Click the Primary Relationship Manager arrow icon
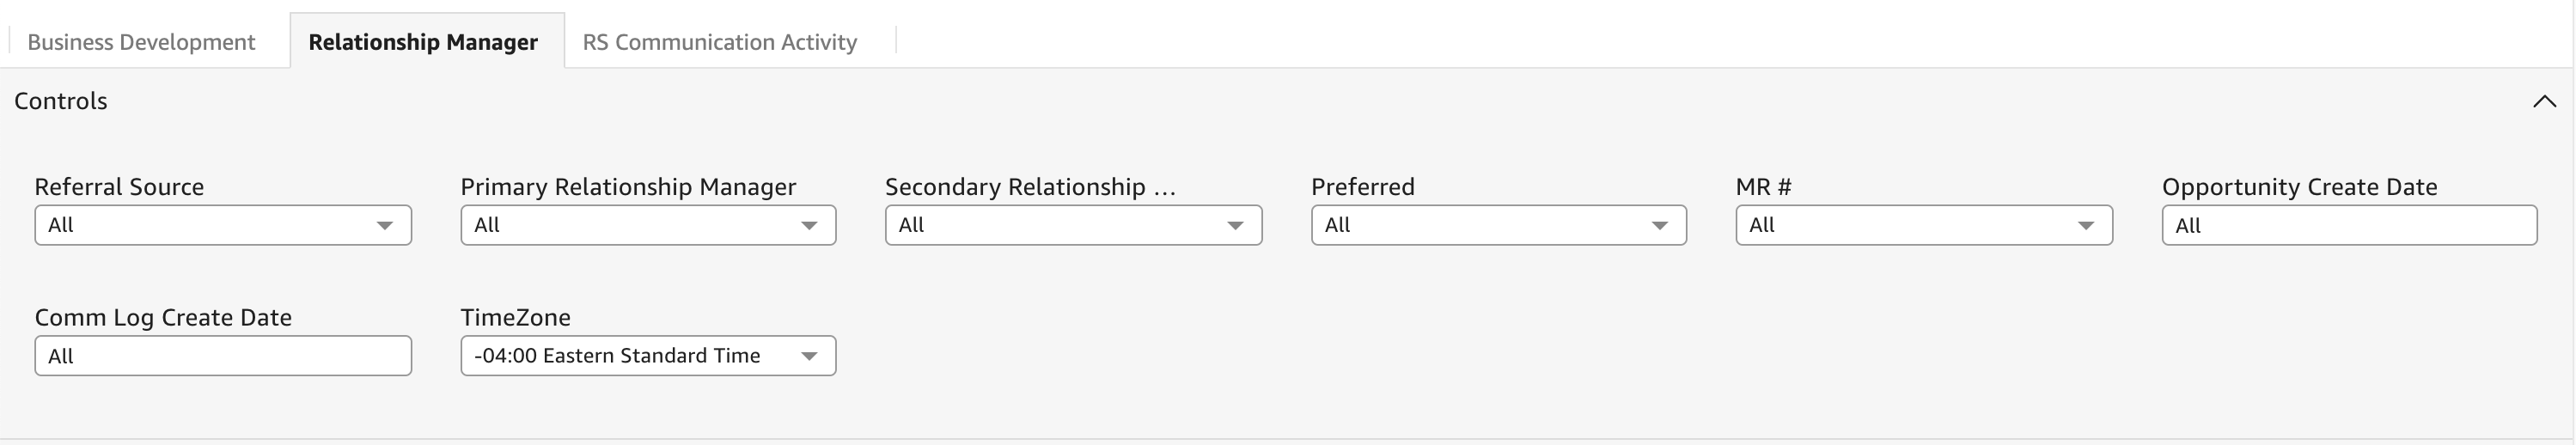 pyautogui.click(x=810, y=225)
